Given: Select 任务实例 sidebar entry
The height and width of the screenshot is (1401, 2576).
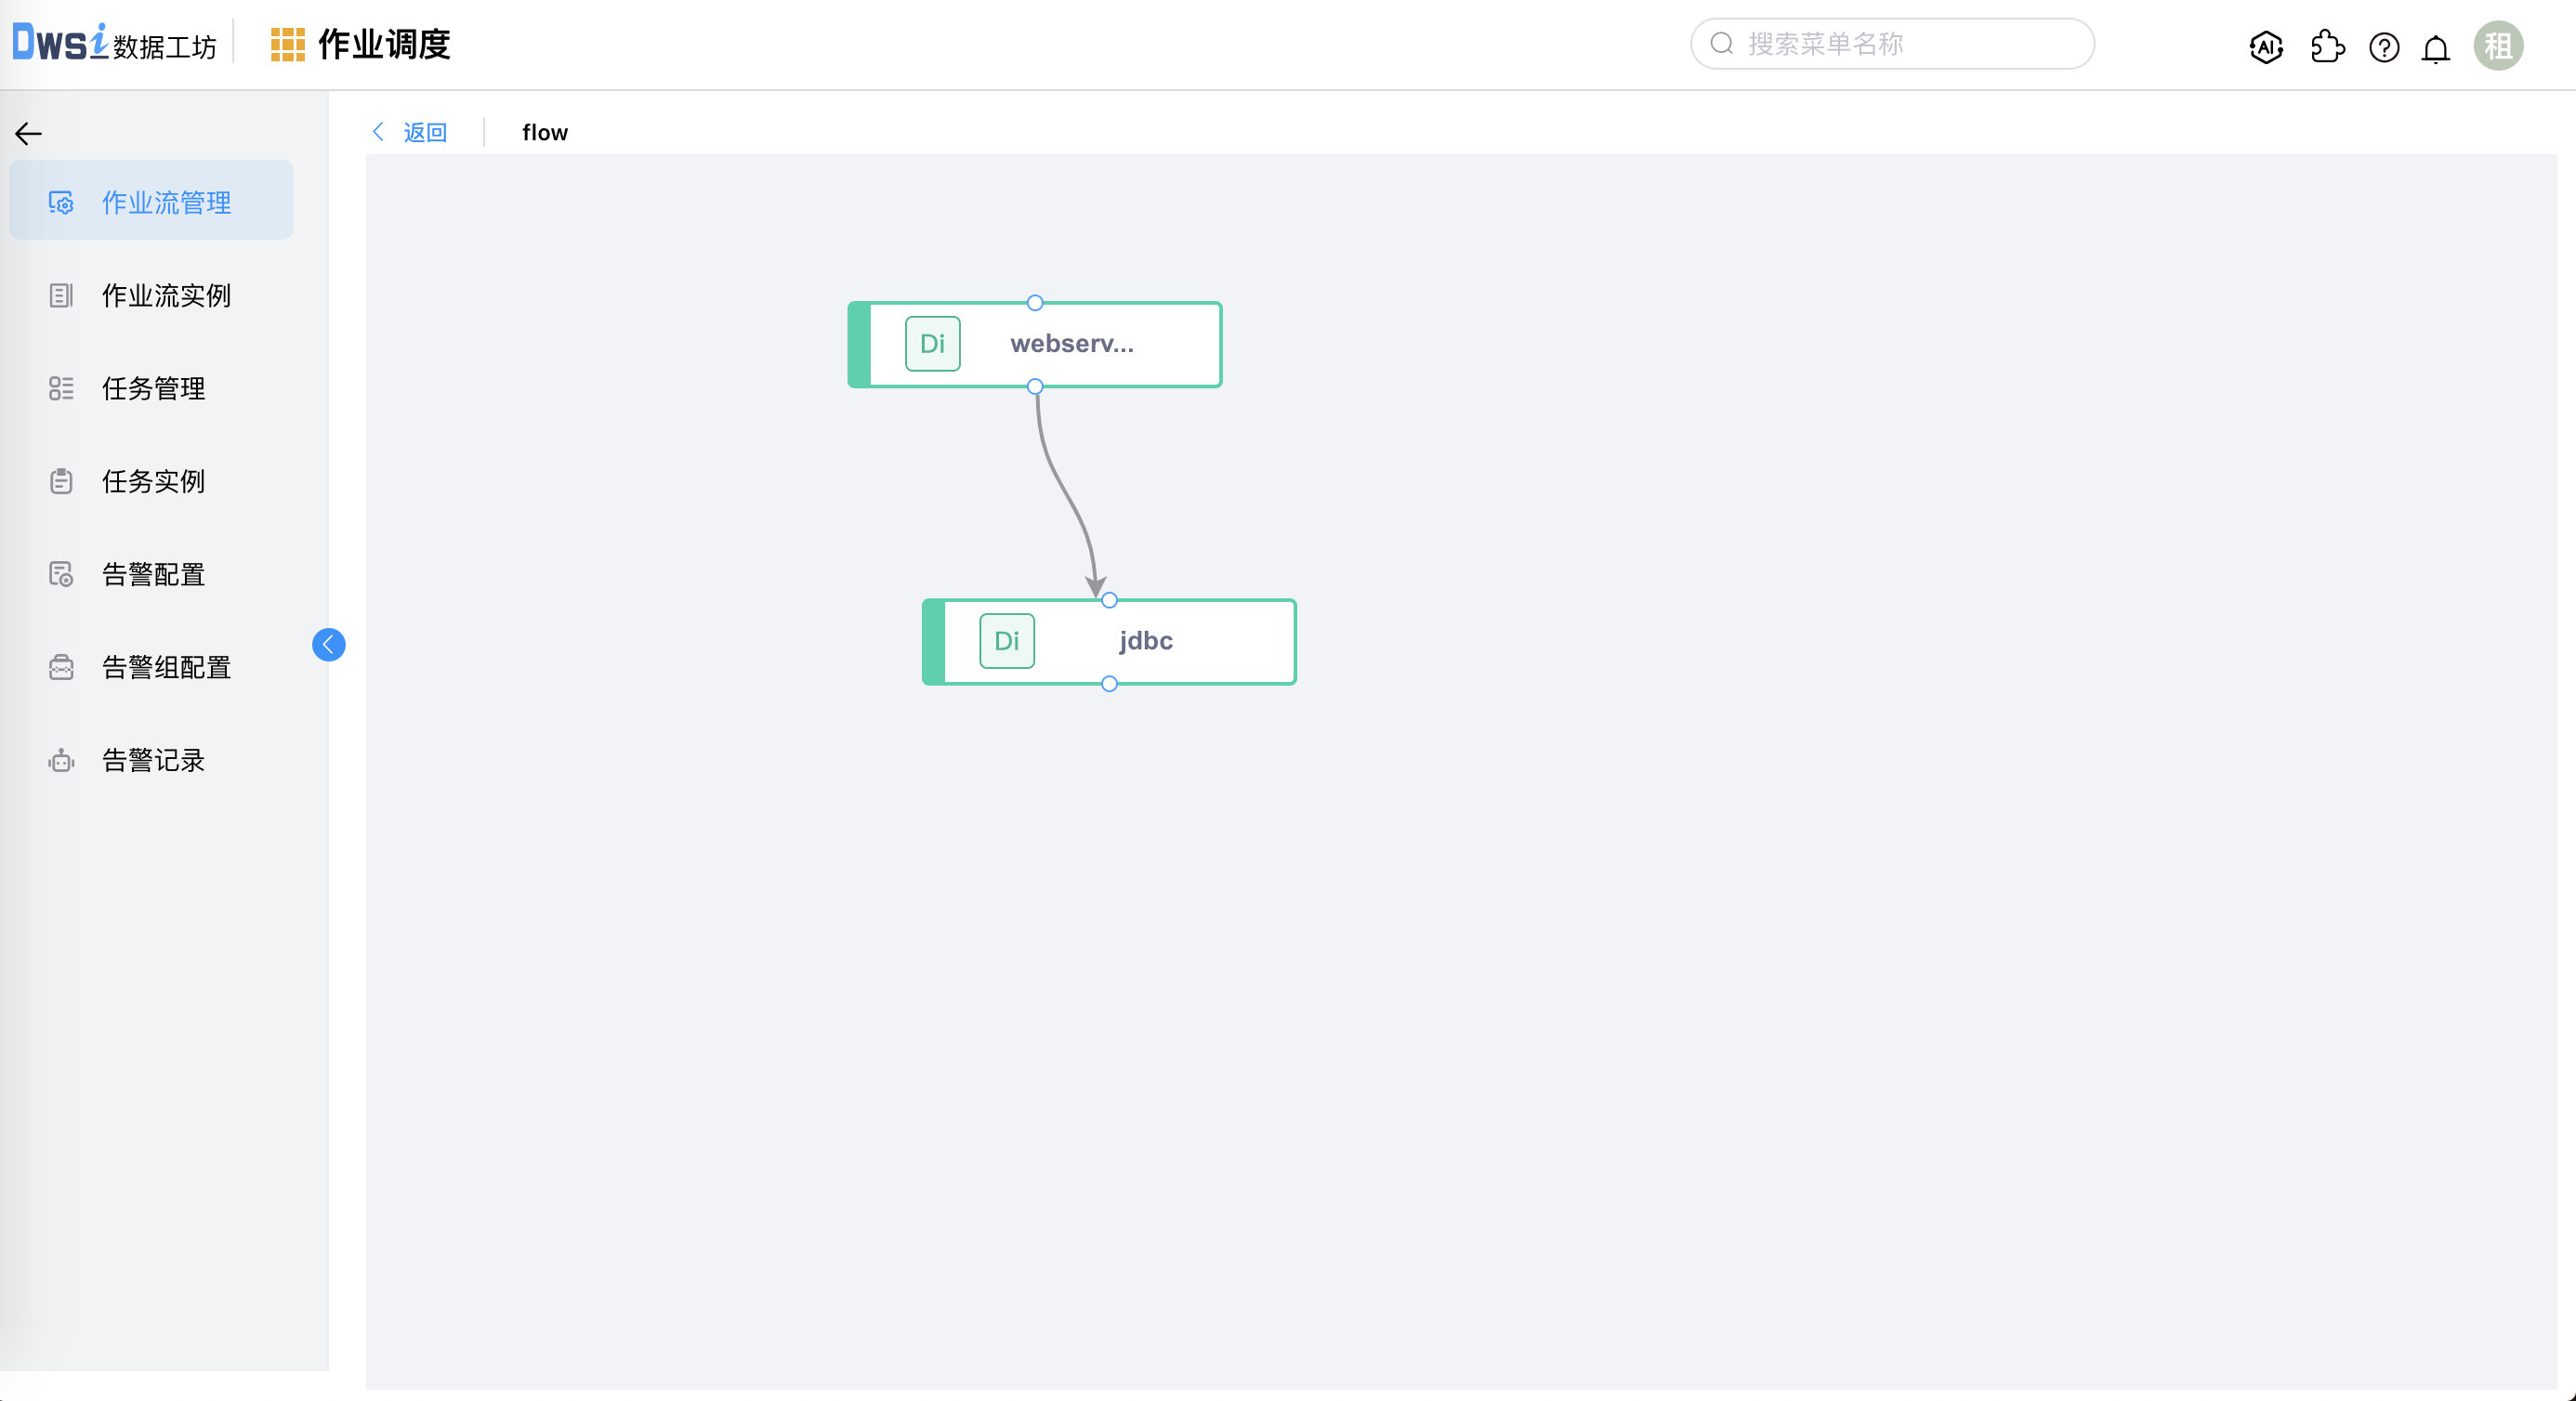Looking at the screenshot, I should coord(152,481).
